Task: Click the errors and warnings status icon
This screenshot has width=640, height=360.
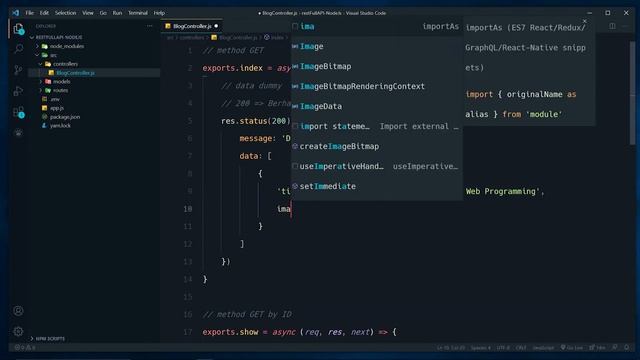Action: click(x=25, y=348)
